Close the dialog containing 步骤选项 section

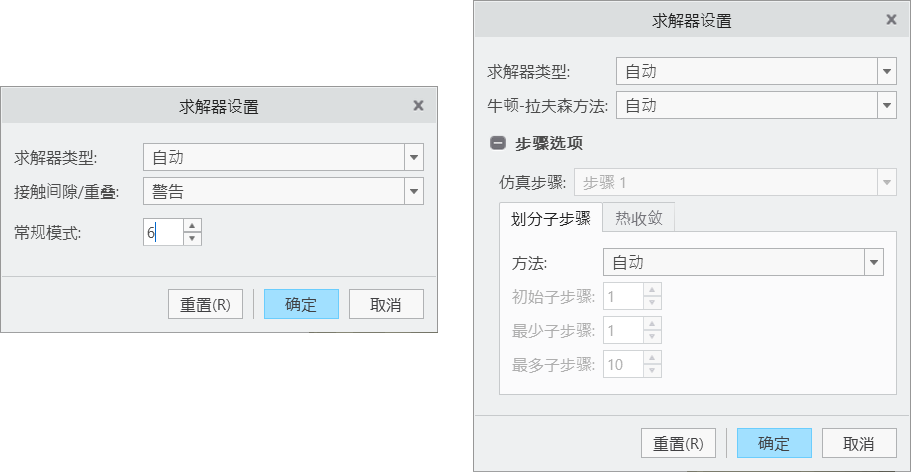click(891, 19)
